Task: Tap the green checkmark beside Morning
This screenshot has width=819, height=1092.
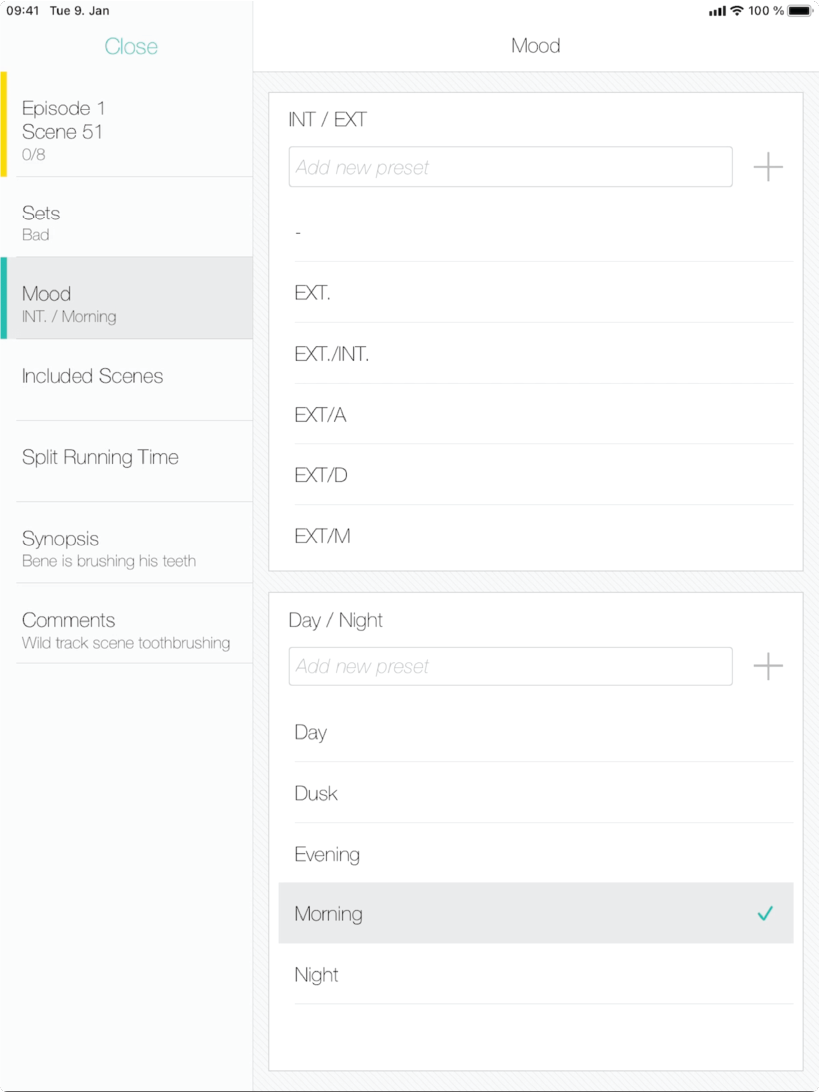Action: 765,914
